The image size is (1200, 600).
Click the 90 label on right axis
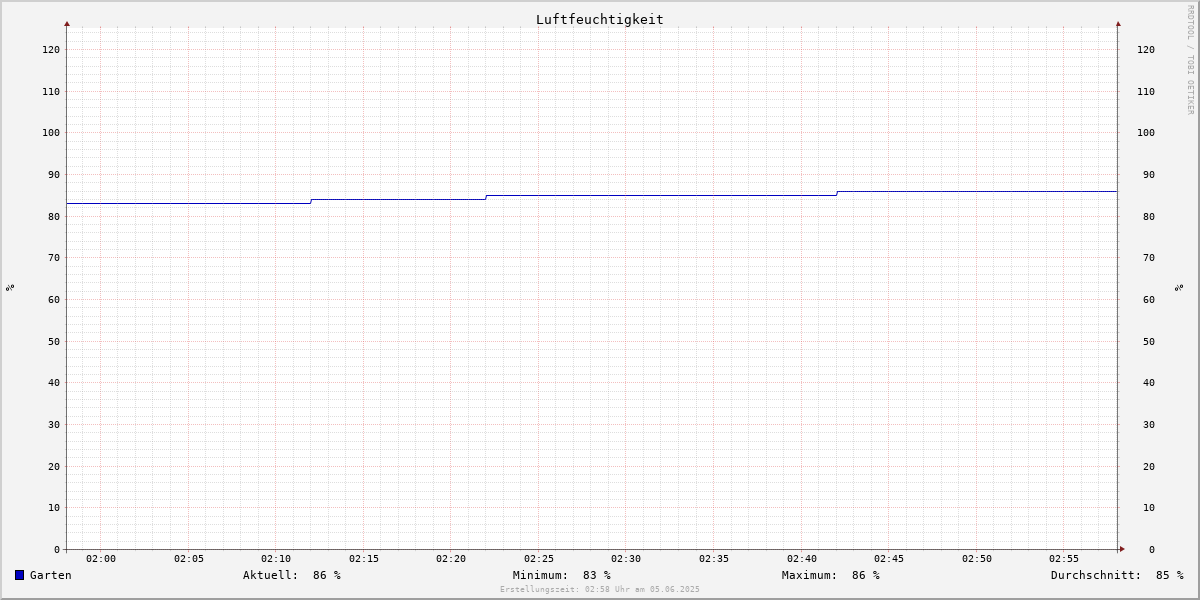pos(1149,175)
